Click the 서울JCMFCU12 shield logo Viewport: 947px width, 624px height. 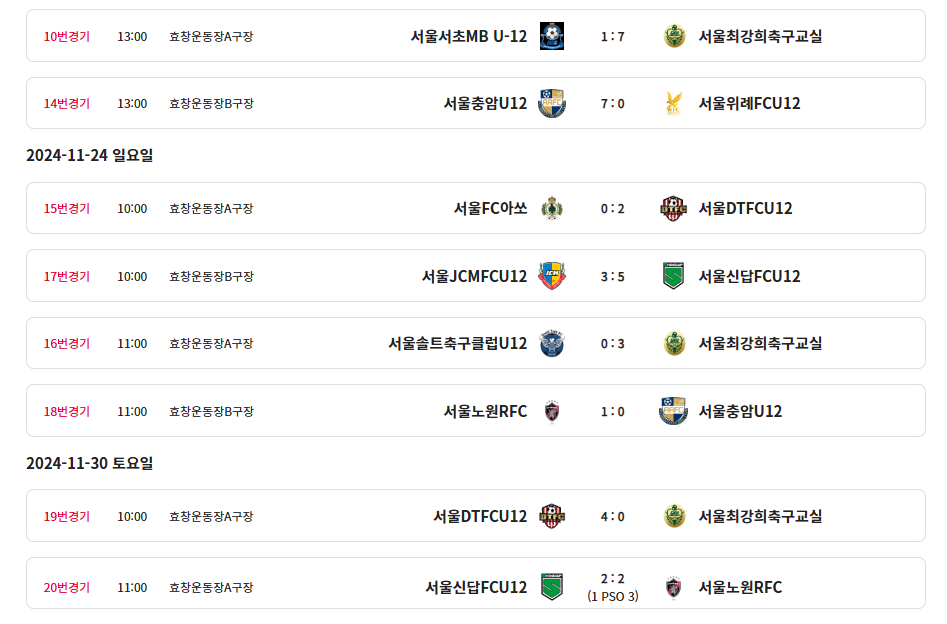pyautogui.click(x=551, y=276)
